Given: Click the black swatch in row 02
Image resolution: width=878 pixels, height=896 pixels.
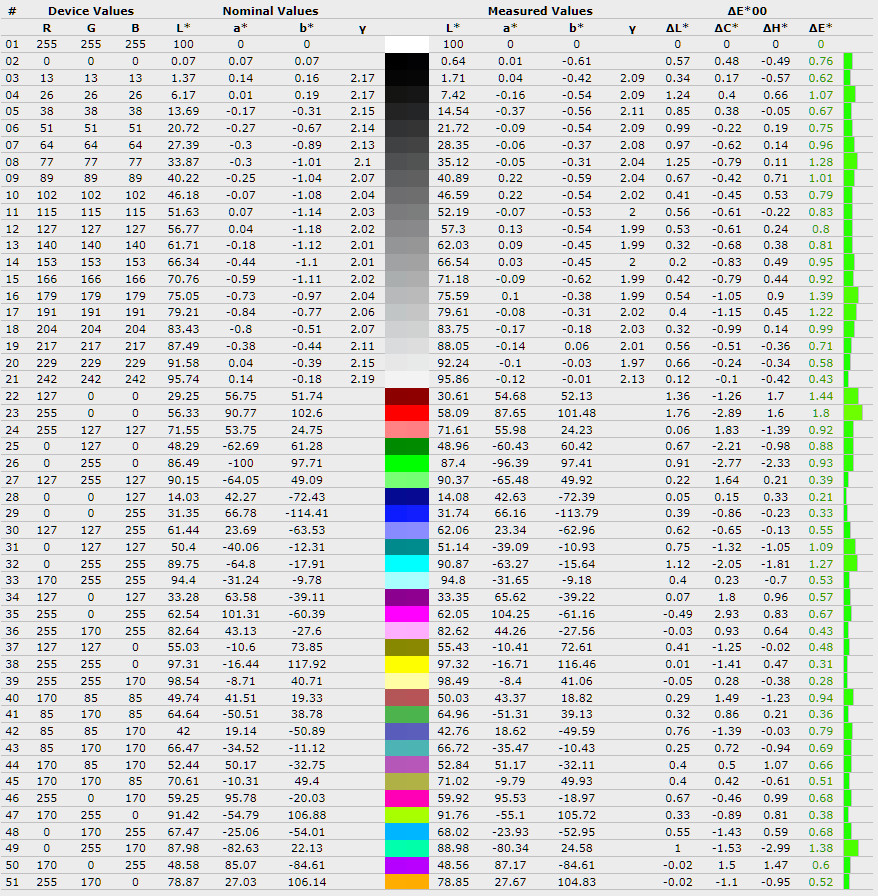Looking at the screenshot, I should click(x=407, y=61).
